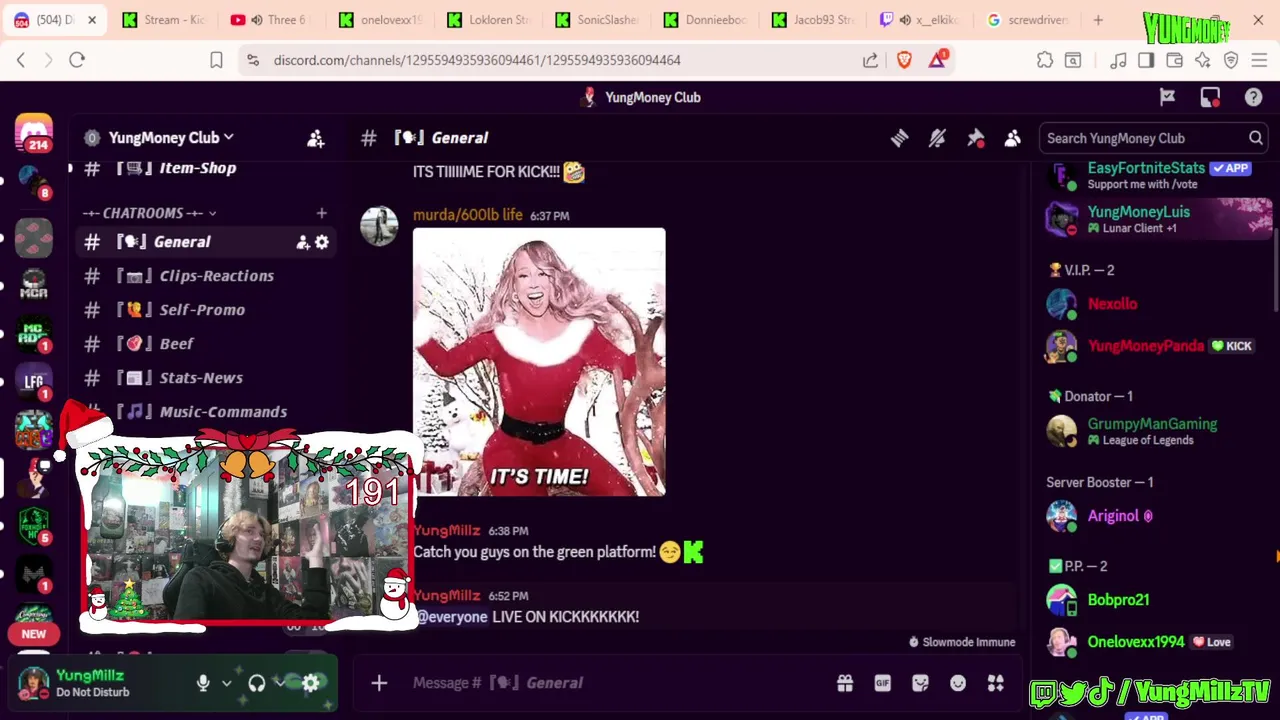Switch to the screwdriver Google tab
Viewport: 1280px width, 720px height.
click(1028, 20)
